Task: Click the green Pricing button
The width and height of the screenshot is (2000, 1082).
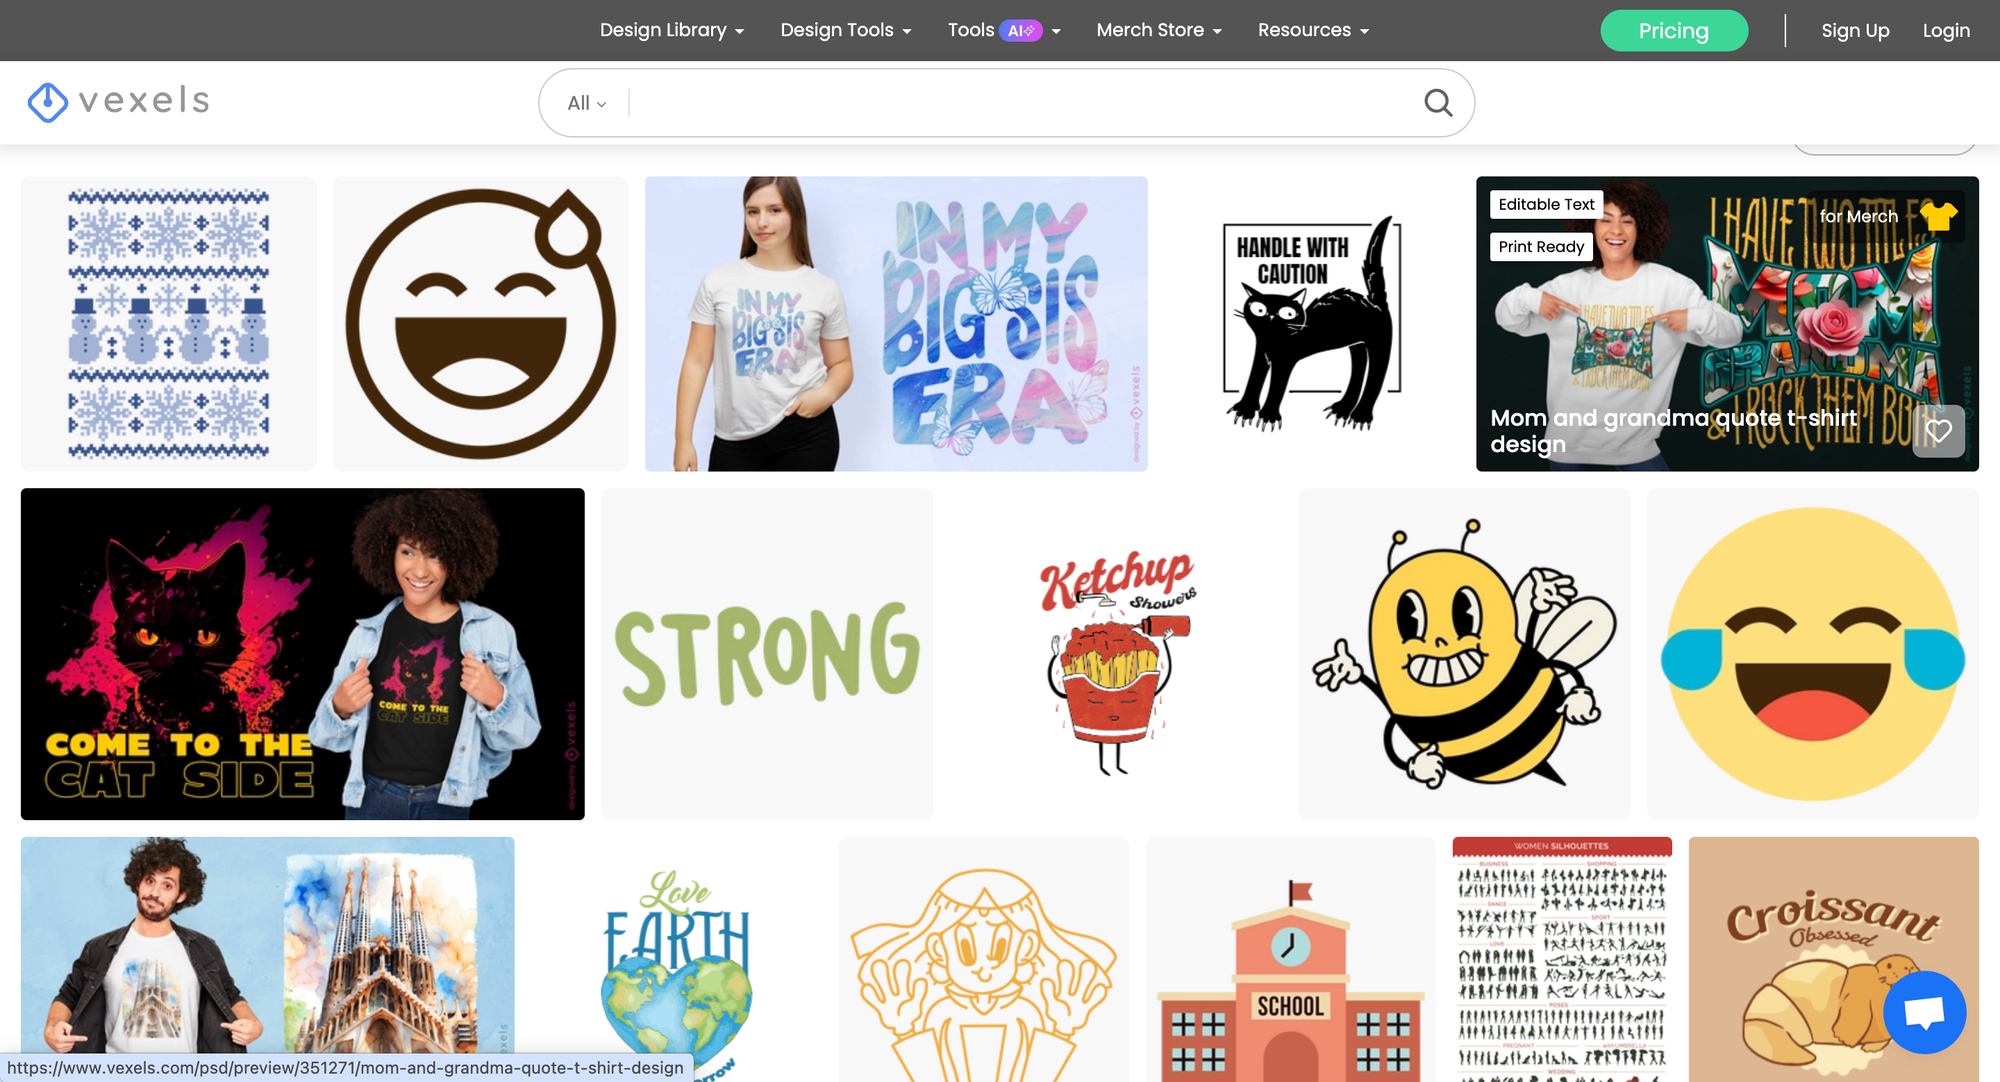Action: pos(1673,31)
